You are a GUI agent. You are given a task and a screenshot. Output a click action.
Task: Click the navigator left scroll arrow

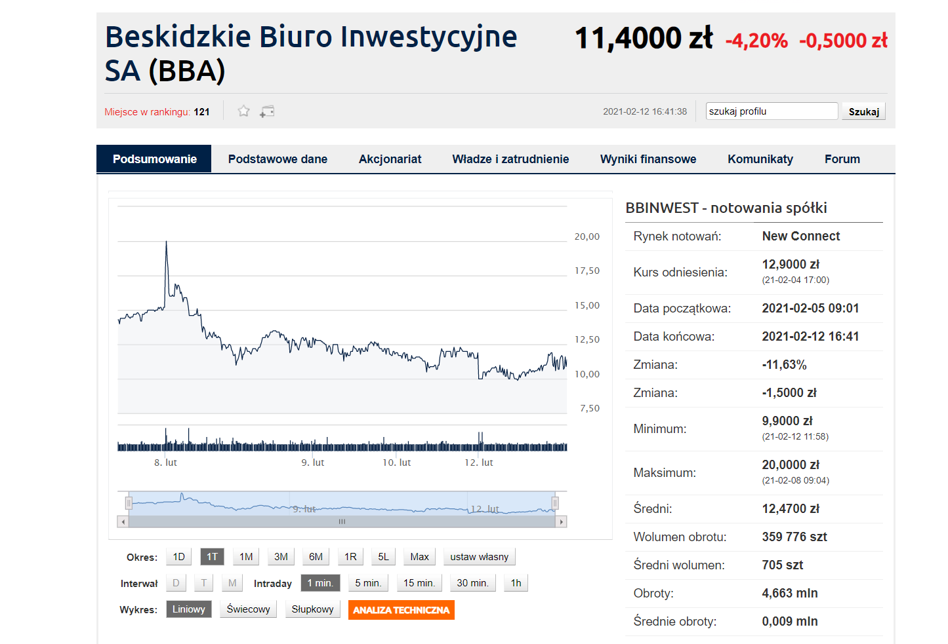pyautogui.click(x=123, y=521)
